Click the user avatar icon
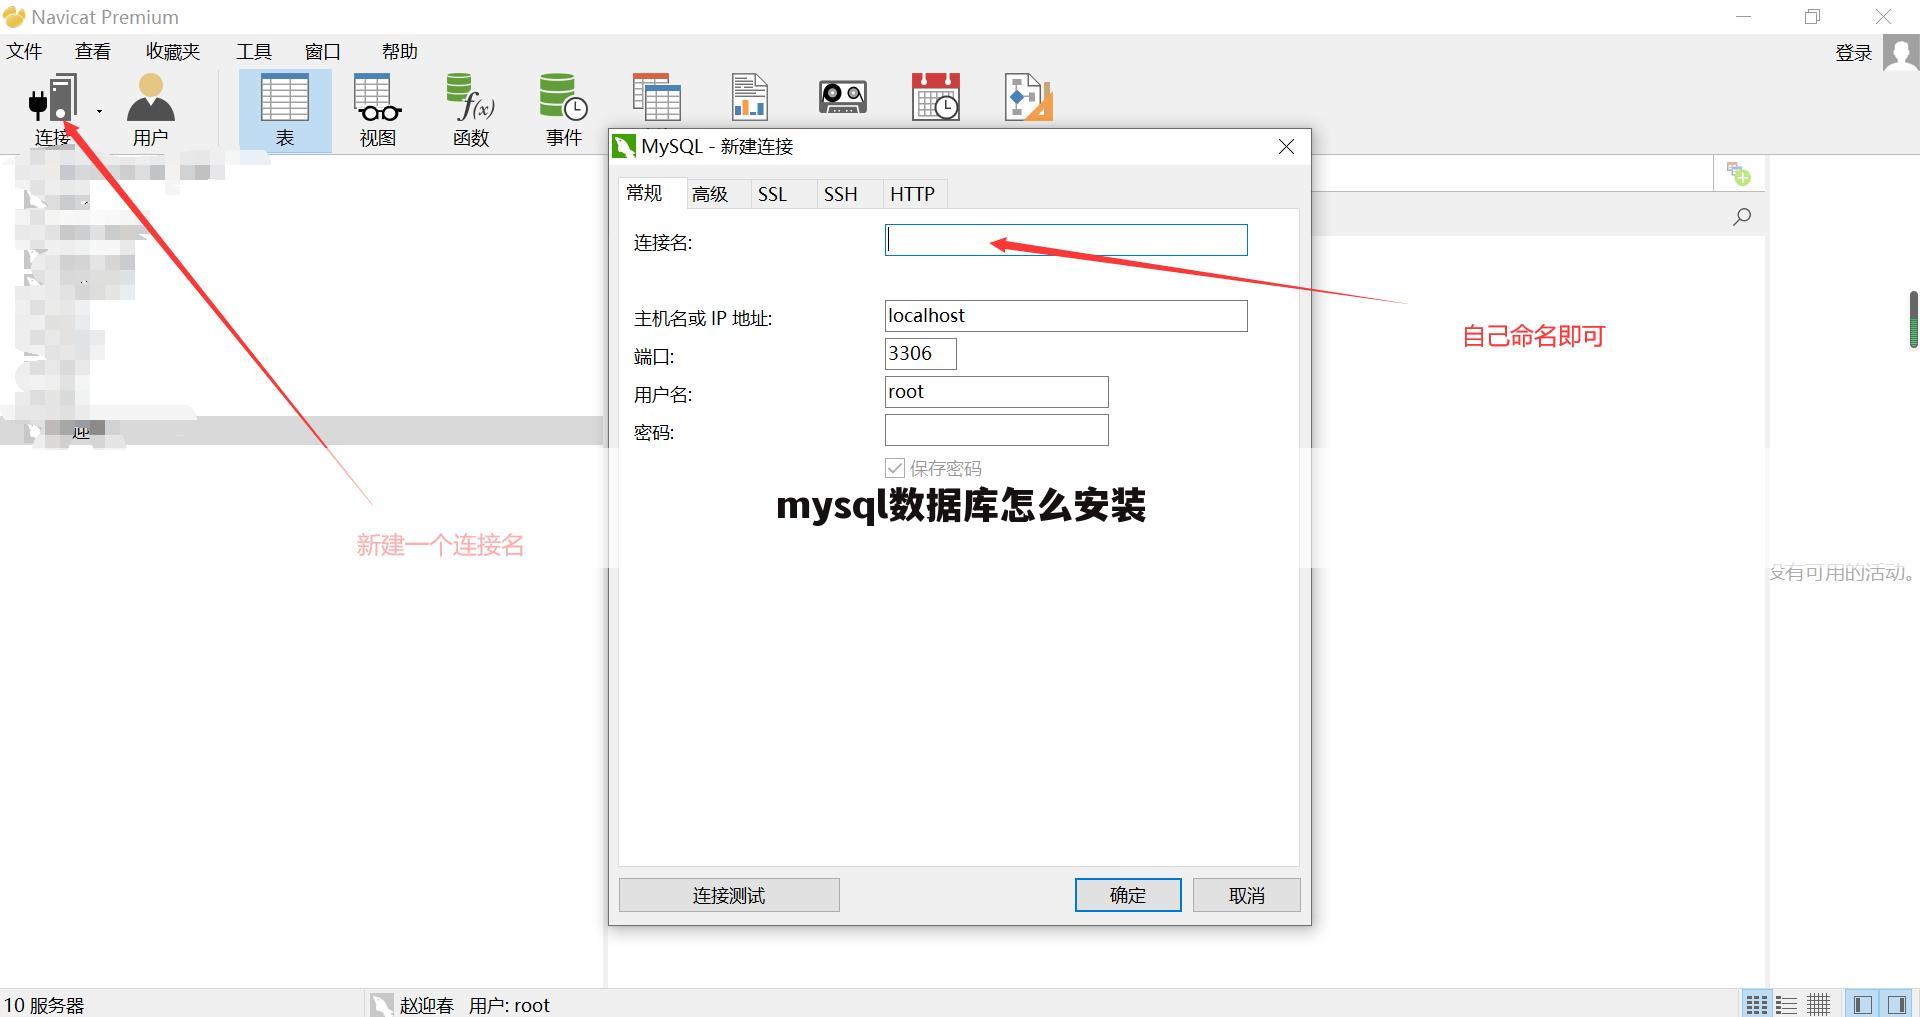1920x1017 pixels. tap(1900, 53)
